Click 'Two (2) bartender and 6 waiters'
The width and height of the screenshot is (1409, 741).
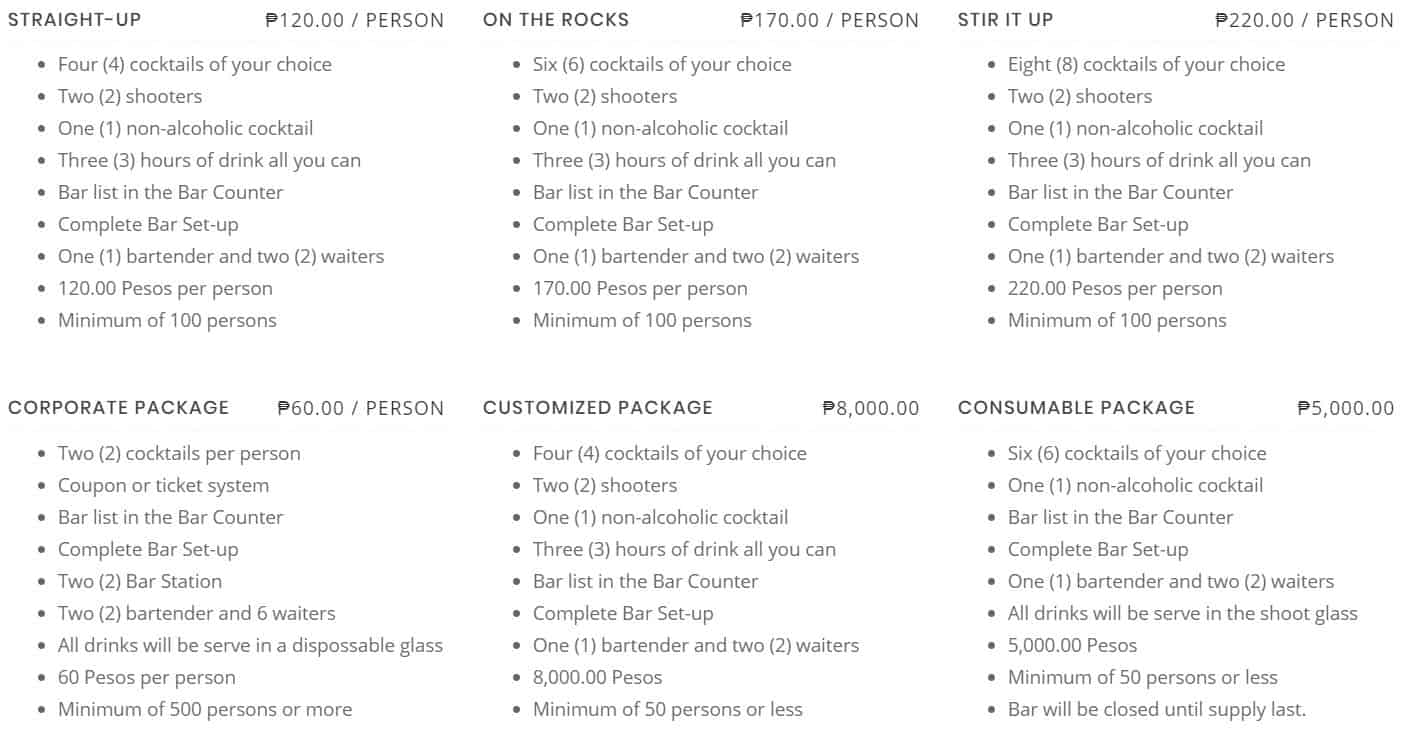(x=197, y=614)
